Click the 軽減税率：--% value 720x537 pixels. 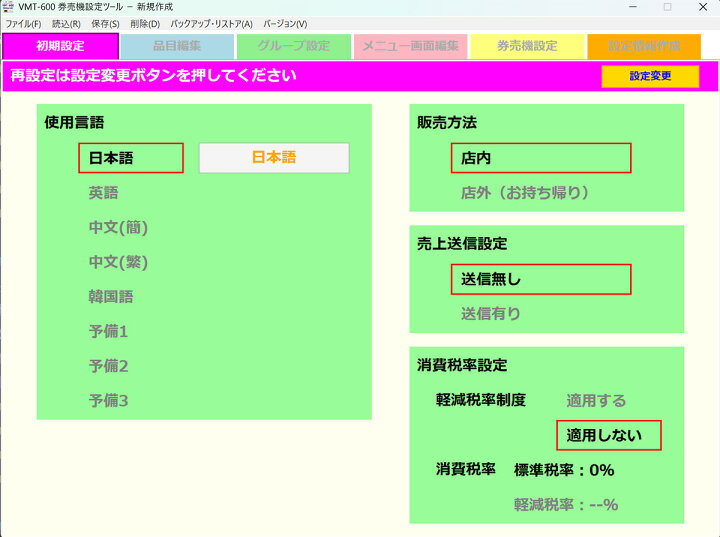click(x=566, y=505)
